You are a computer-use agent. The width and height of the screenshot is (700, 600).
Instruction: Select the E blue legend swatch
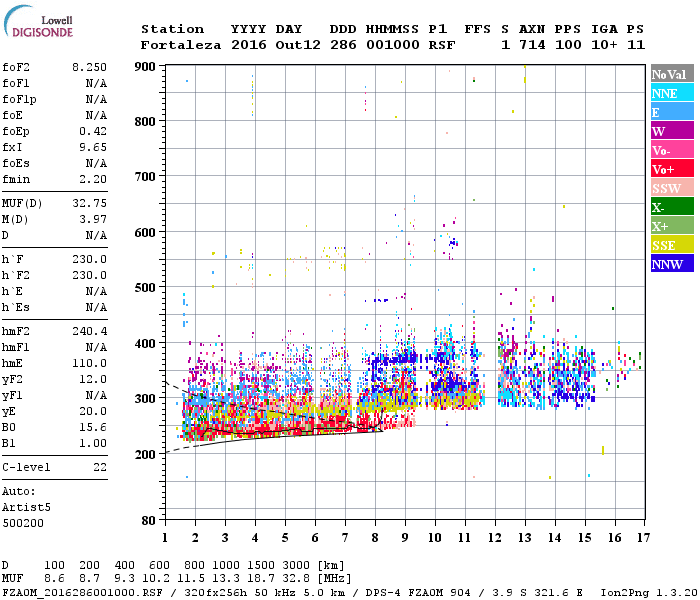point(672,112)
